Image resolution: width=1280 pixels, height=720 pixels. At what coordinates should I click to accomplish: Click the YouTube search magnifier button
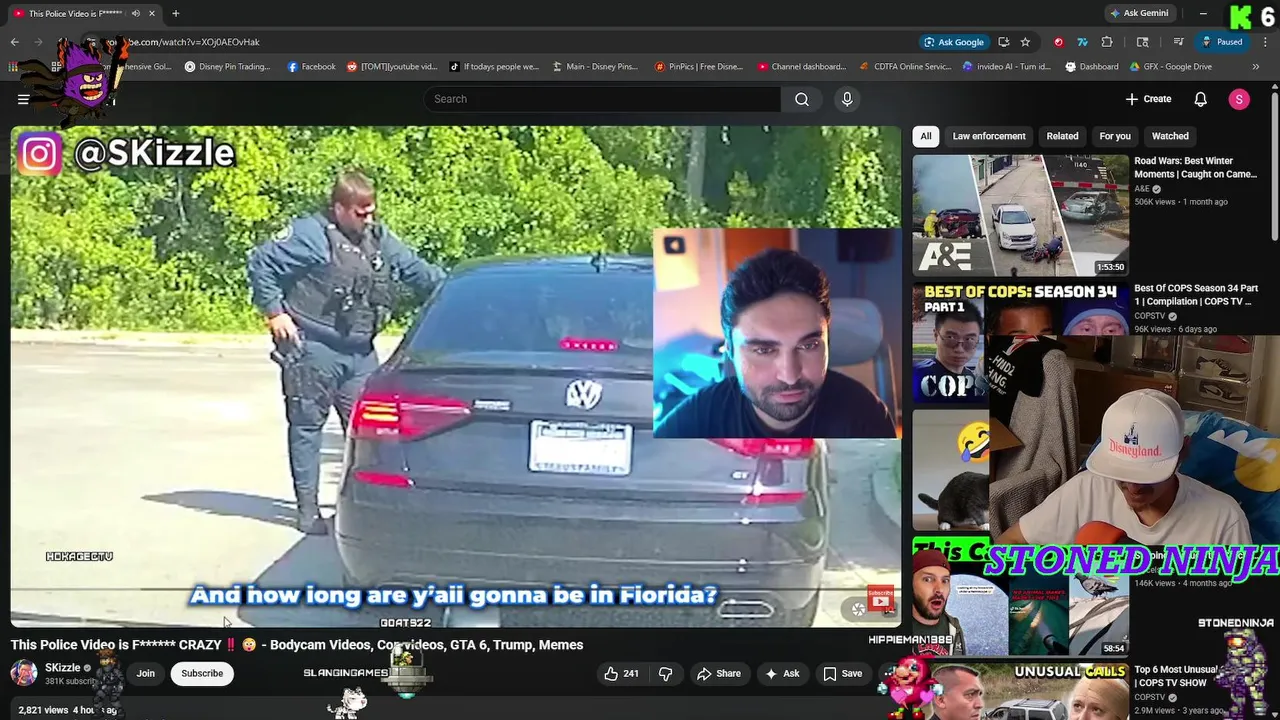[802, 99]
